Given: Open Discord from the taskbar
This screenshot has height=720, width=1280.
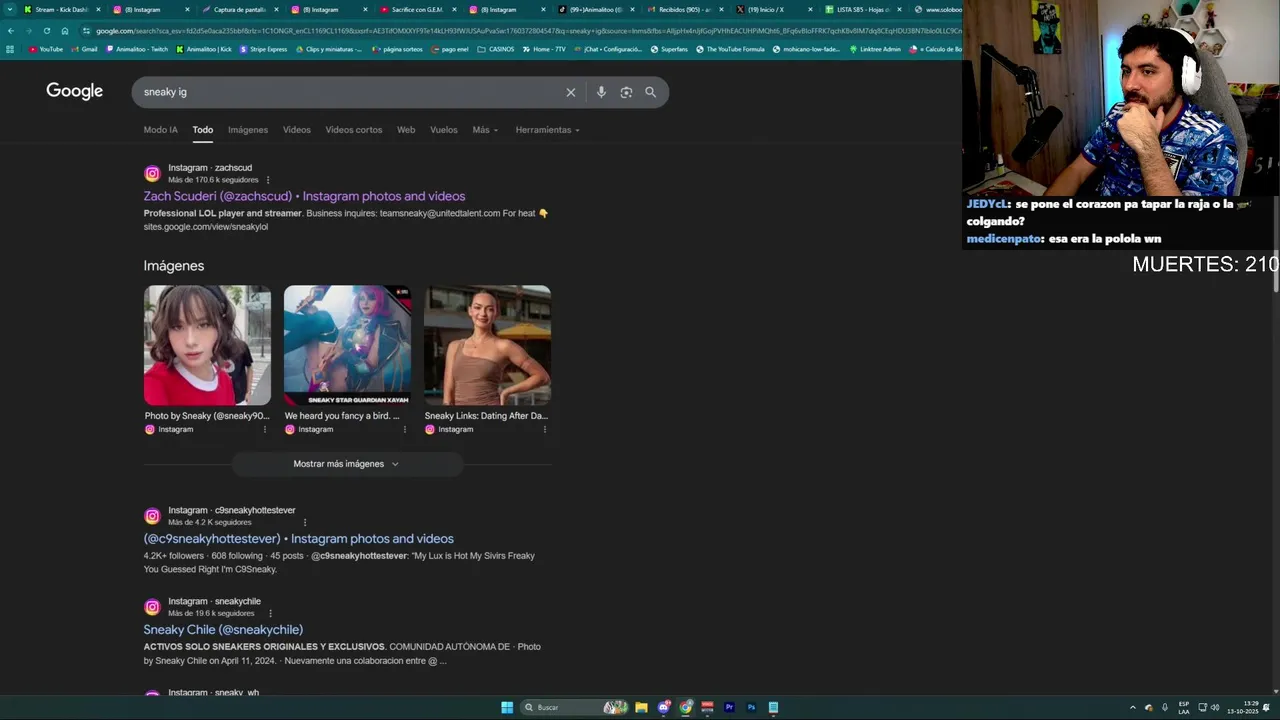Looking at the screenshot, I should pos(663,707).
